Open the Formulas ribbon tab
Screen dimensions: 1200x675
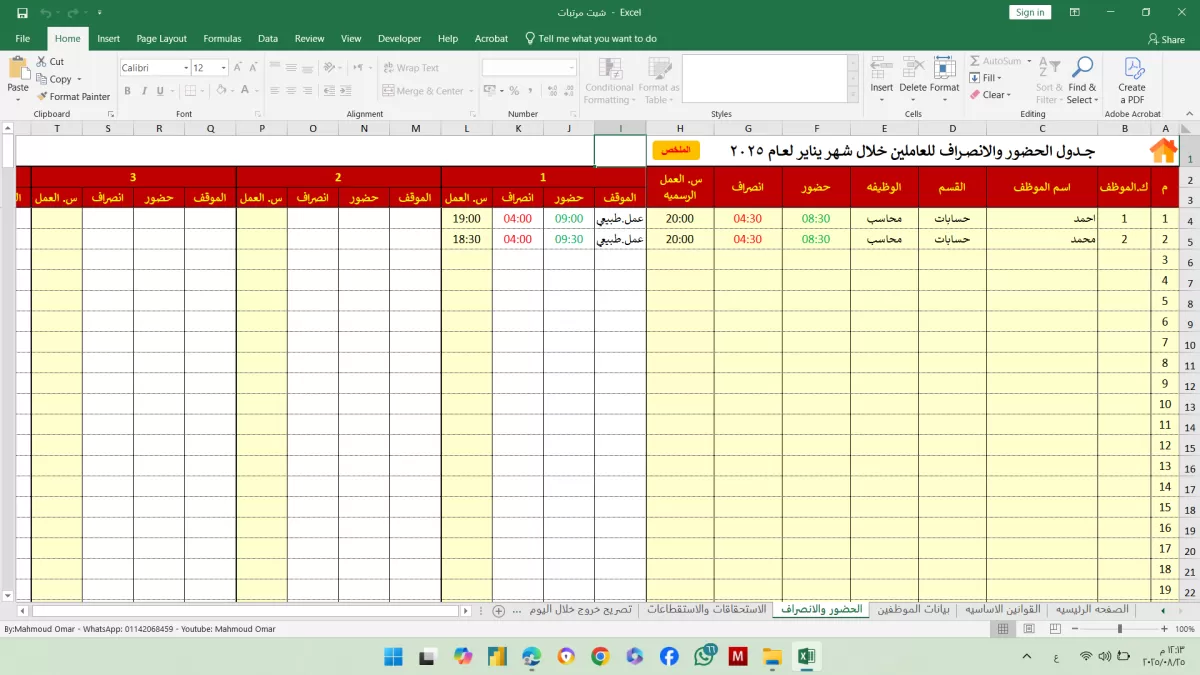click(x=222, y=38)
